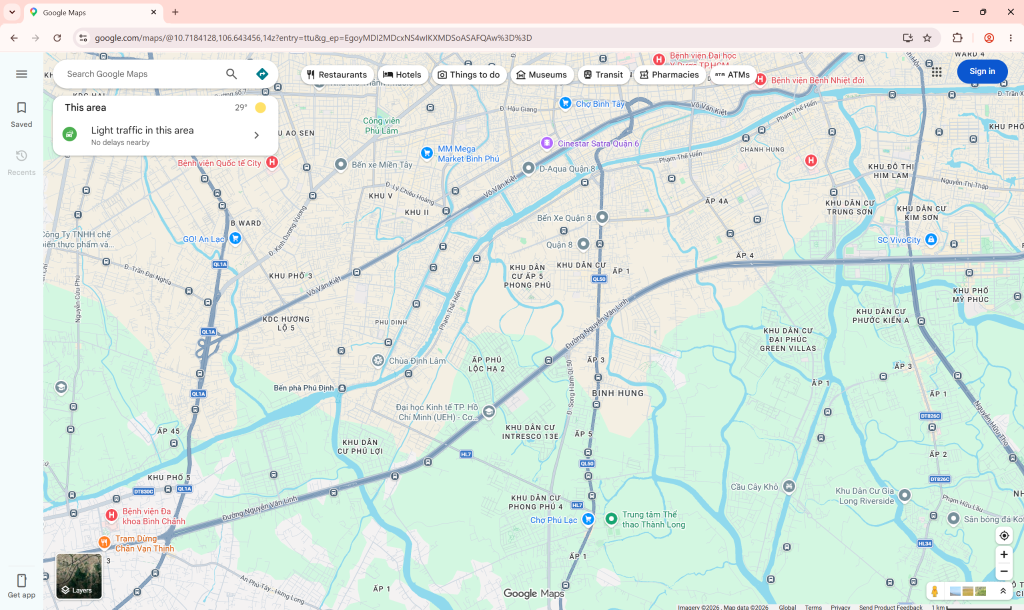Image resolution: width=1024 pixels, height=610 pixels.
Task: Open the Saved places panel
Action: pos(22,114)
